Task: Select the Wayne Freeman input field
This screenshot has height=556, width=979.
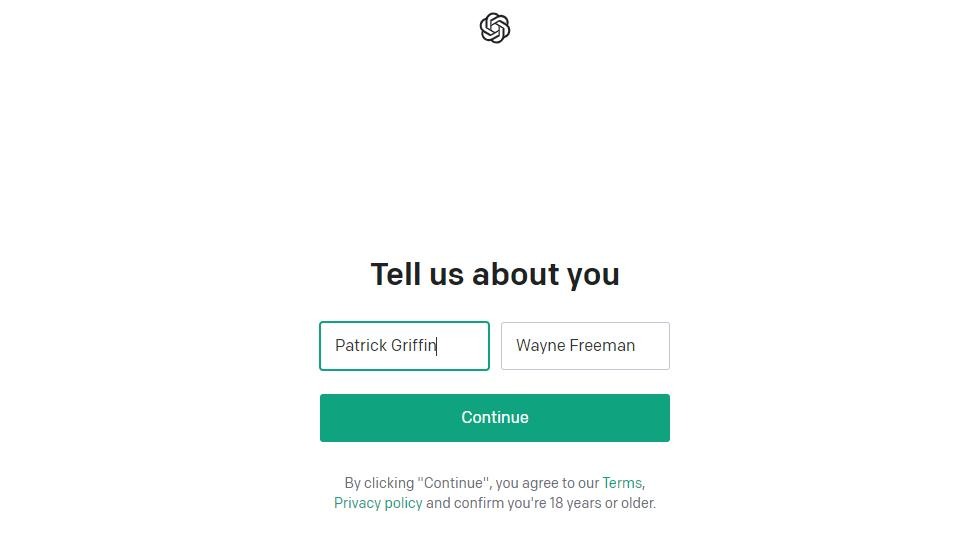Action: (x=585, y=346)
